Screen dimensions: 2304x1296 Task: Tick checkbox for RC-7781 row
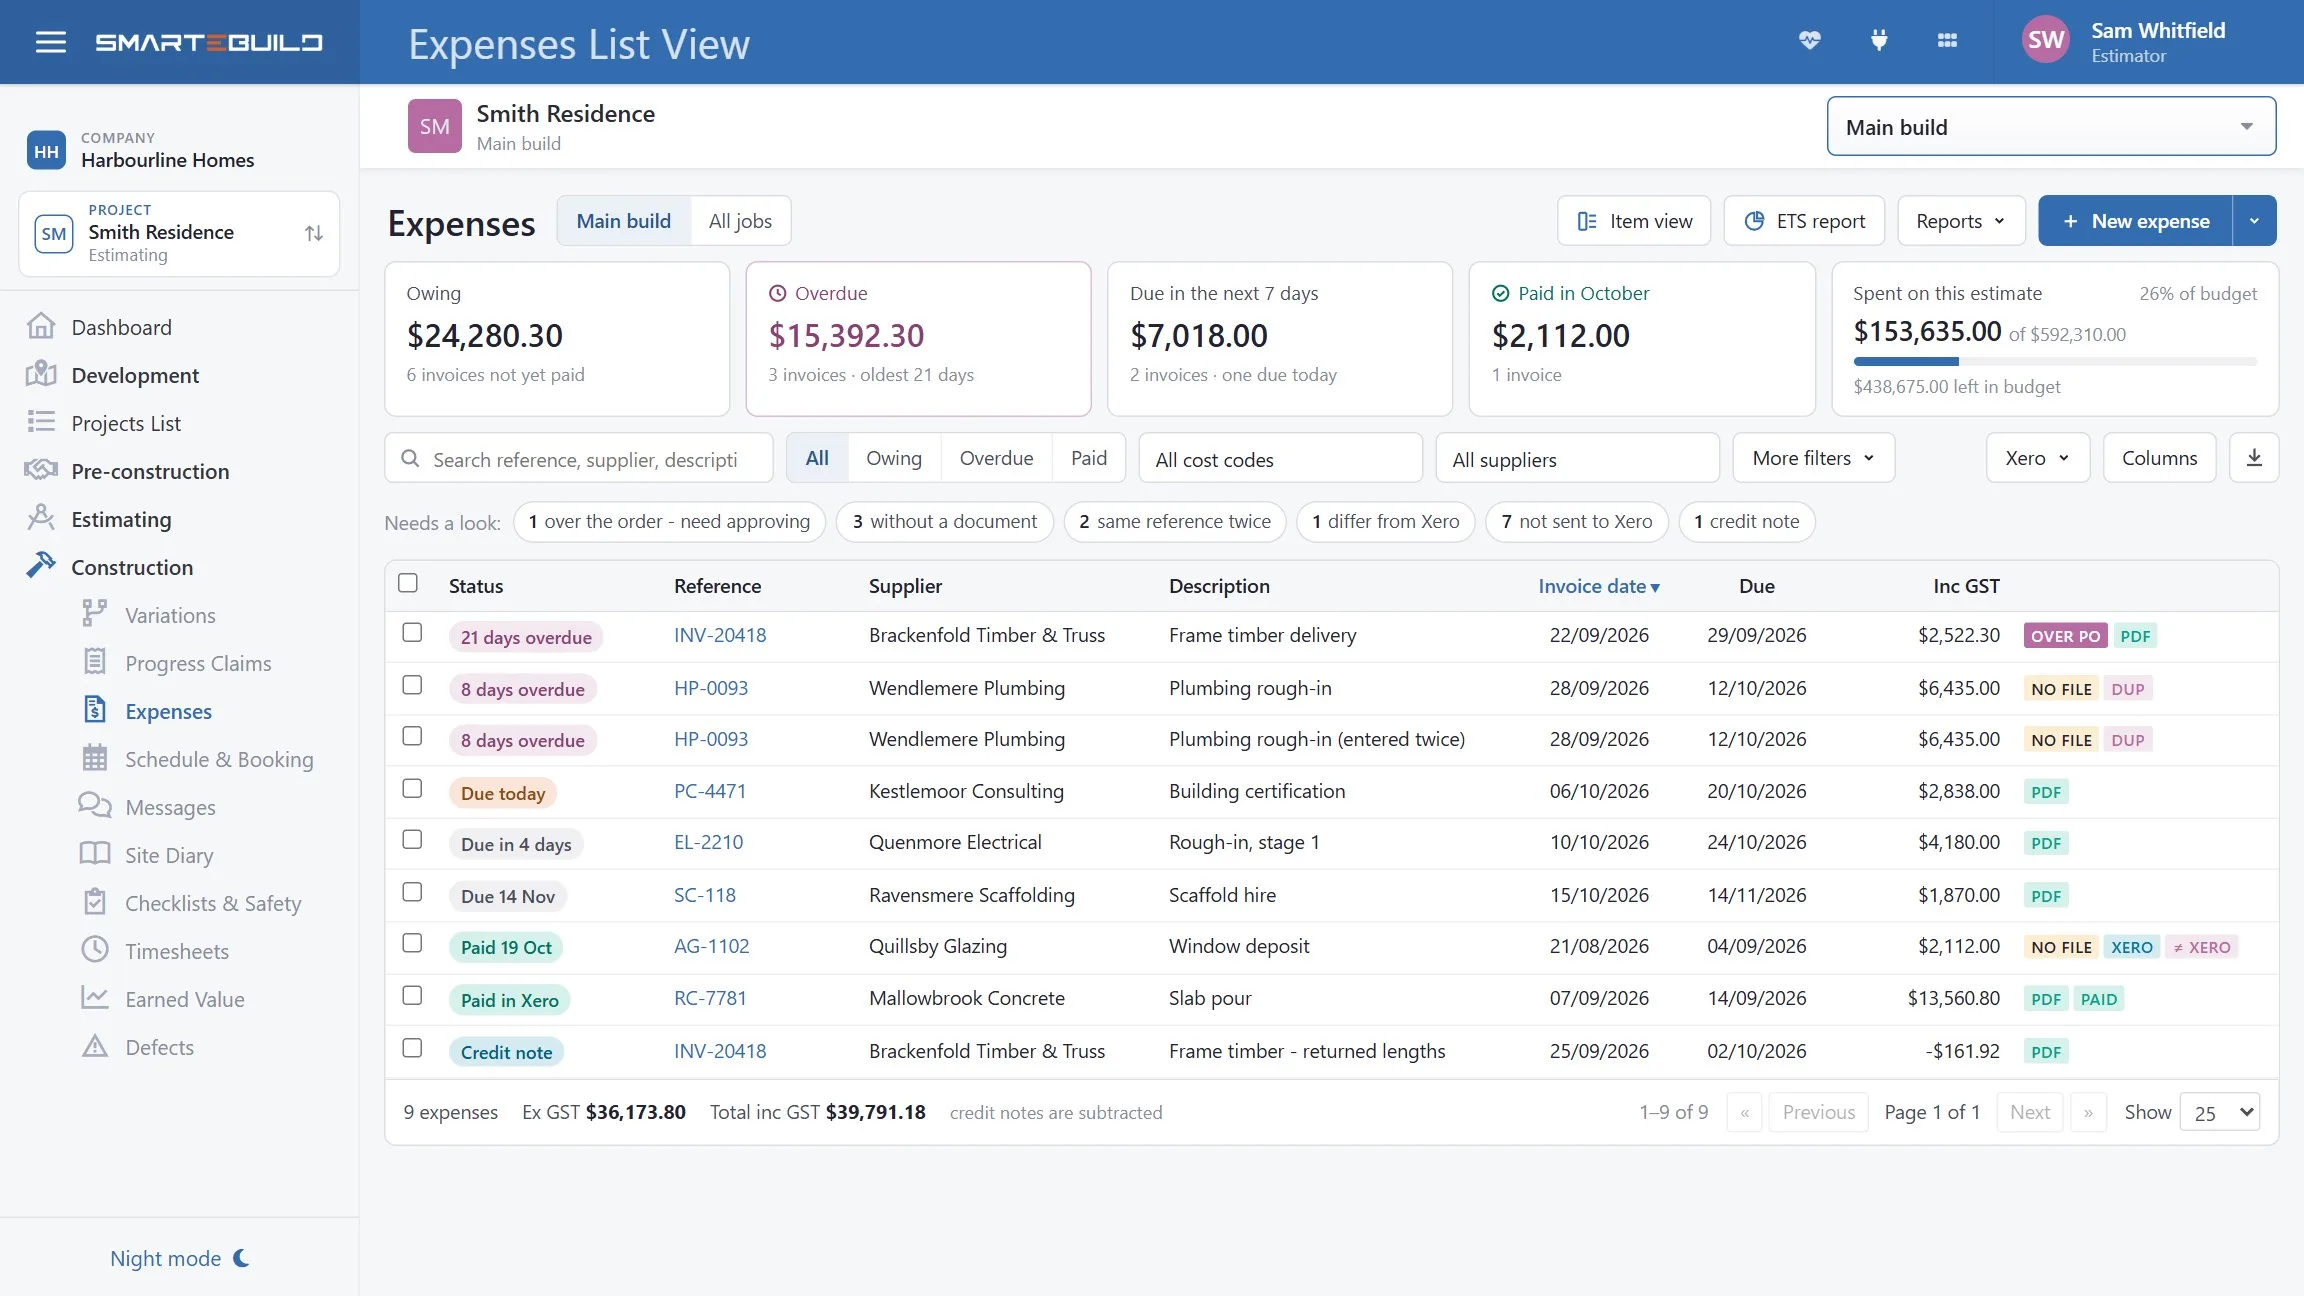(412, 995)
